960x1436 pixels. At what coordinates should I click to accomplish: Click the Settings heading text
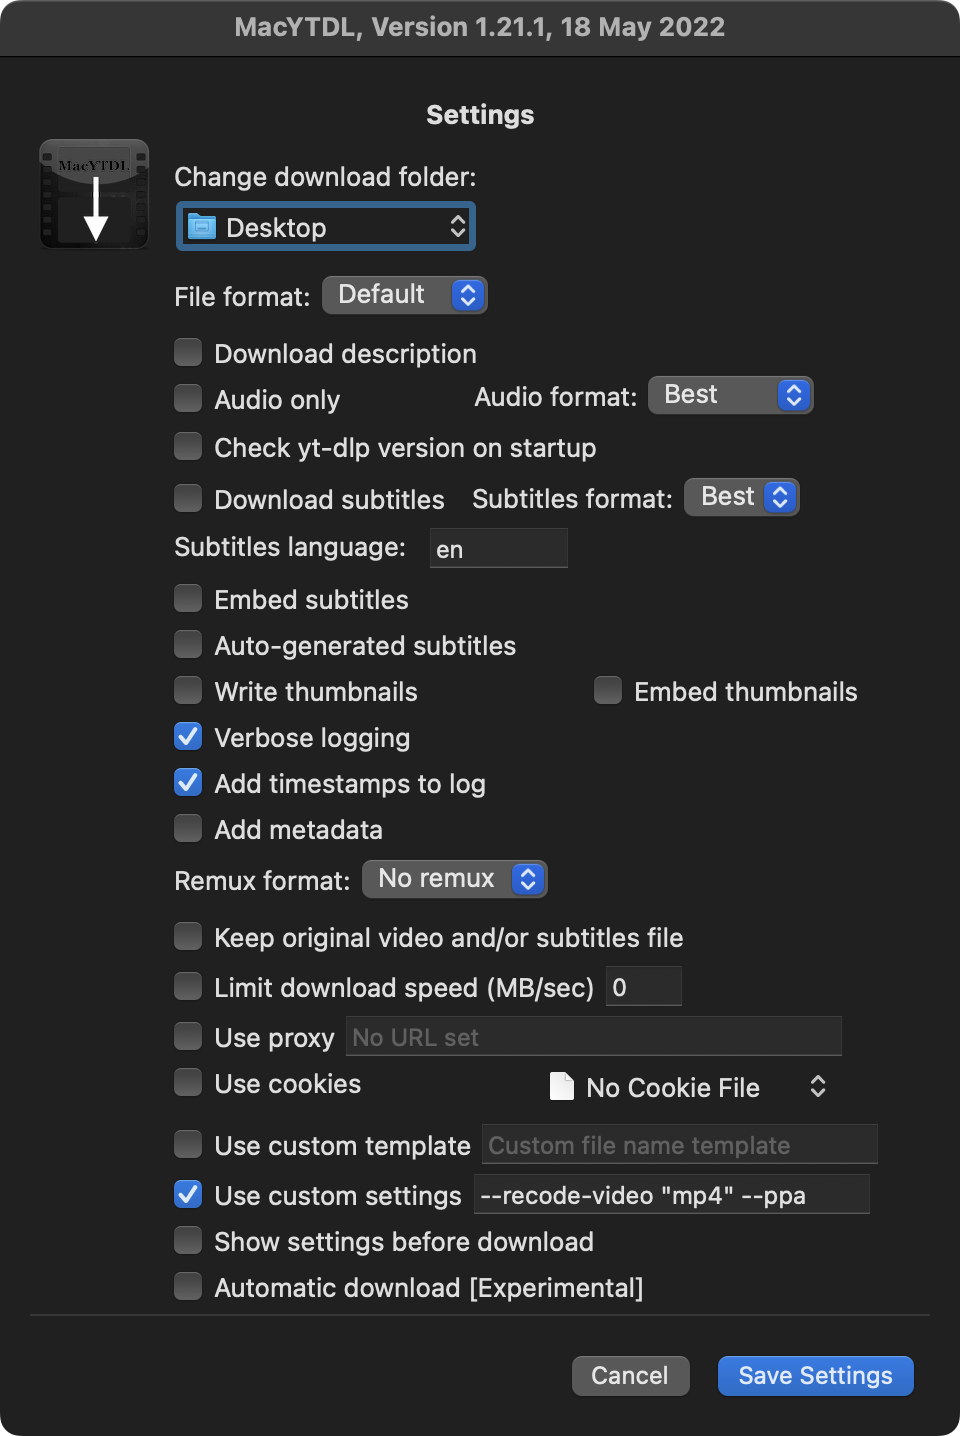pyautogui.click(x=480, y=115)
